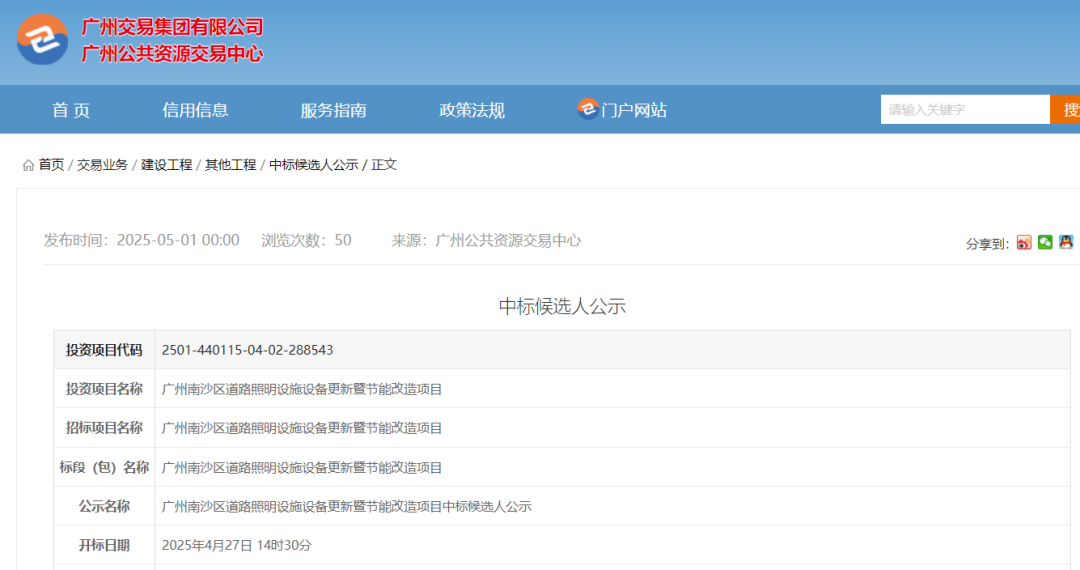Go to 交易业务 breadcrumb link
The width and height of the screenshot is (1080, 570).
pyautogui.click(x=103, y=165)
